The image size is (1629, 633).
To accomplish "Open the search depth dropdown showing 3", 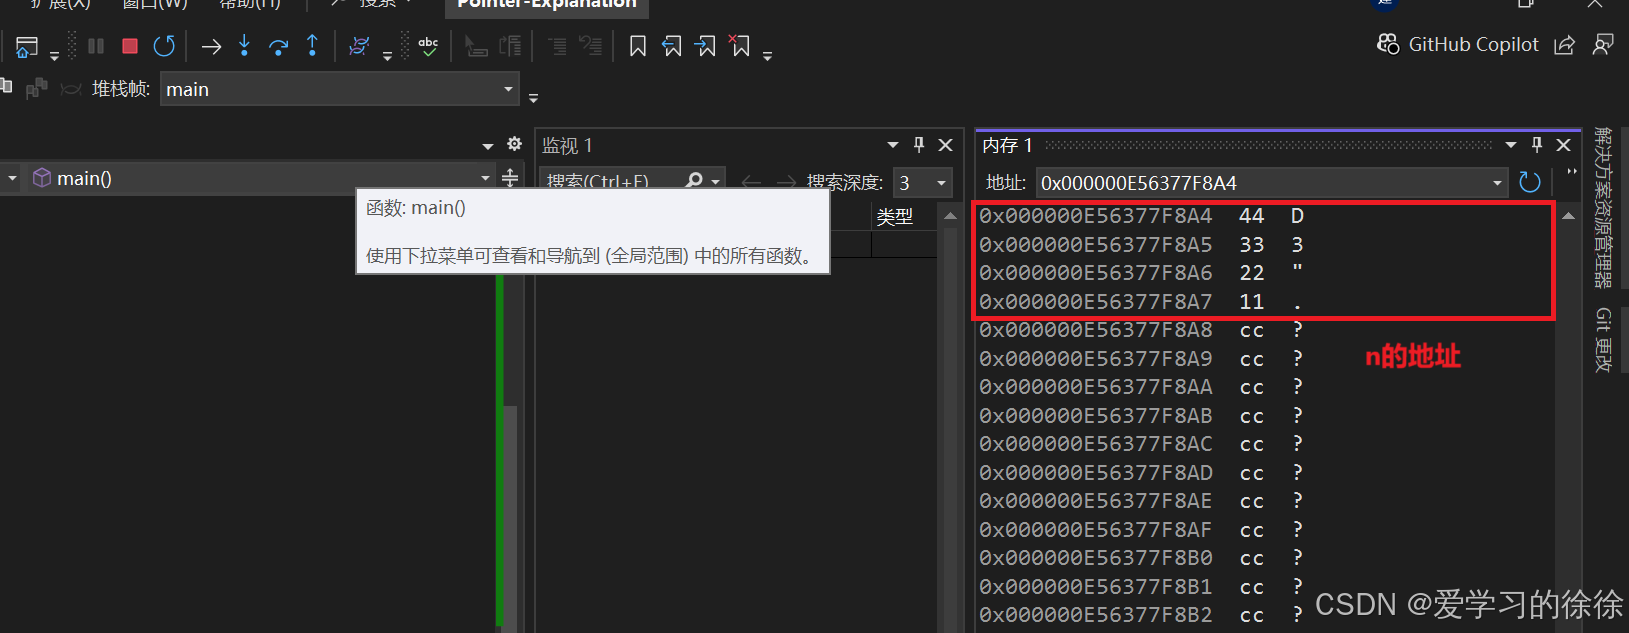I will point(941,183).
